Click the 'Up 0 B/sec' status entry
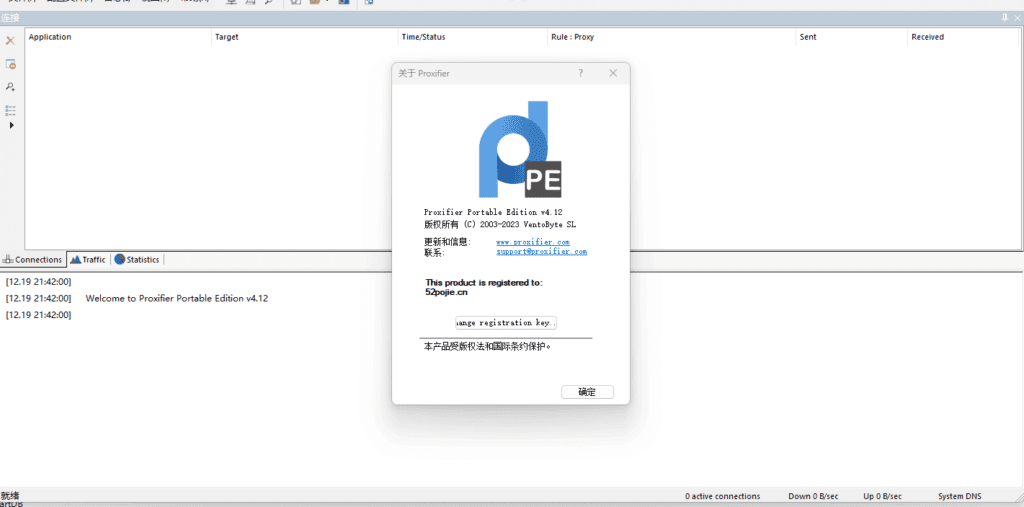The height and width of the screenshot is (507, 1024). [882, 496]
